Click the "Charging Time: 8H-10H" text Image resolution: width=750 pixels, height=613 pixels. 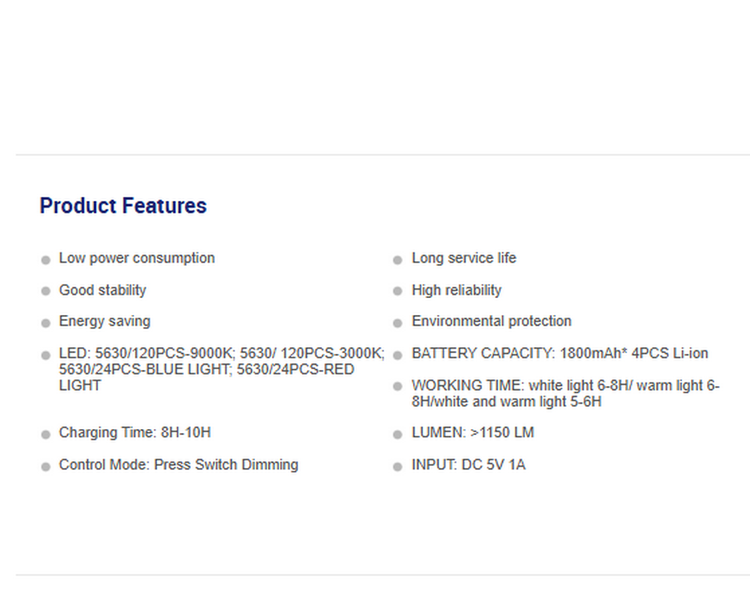(x=135, y=433)
